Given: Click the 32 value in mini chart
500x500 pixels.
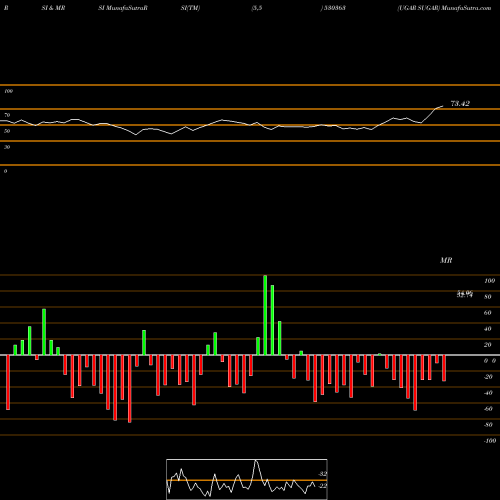Looking at the screenshot, I should coord(323,474).
